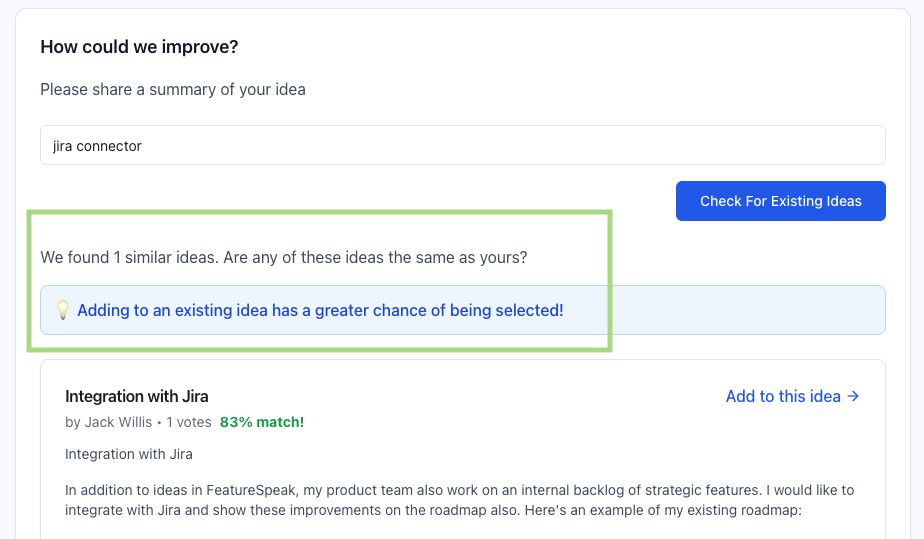Image resolution: width=924 pixels, height=539 pixels.
Task: Click the "Please share a summary of your idea" label
Action: tap(173, 89)
